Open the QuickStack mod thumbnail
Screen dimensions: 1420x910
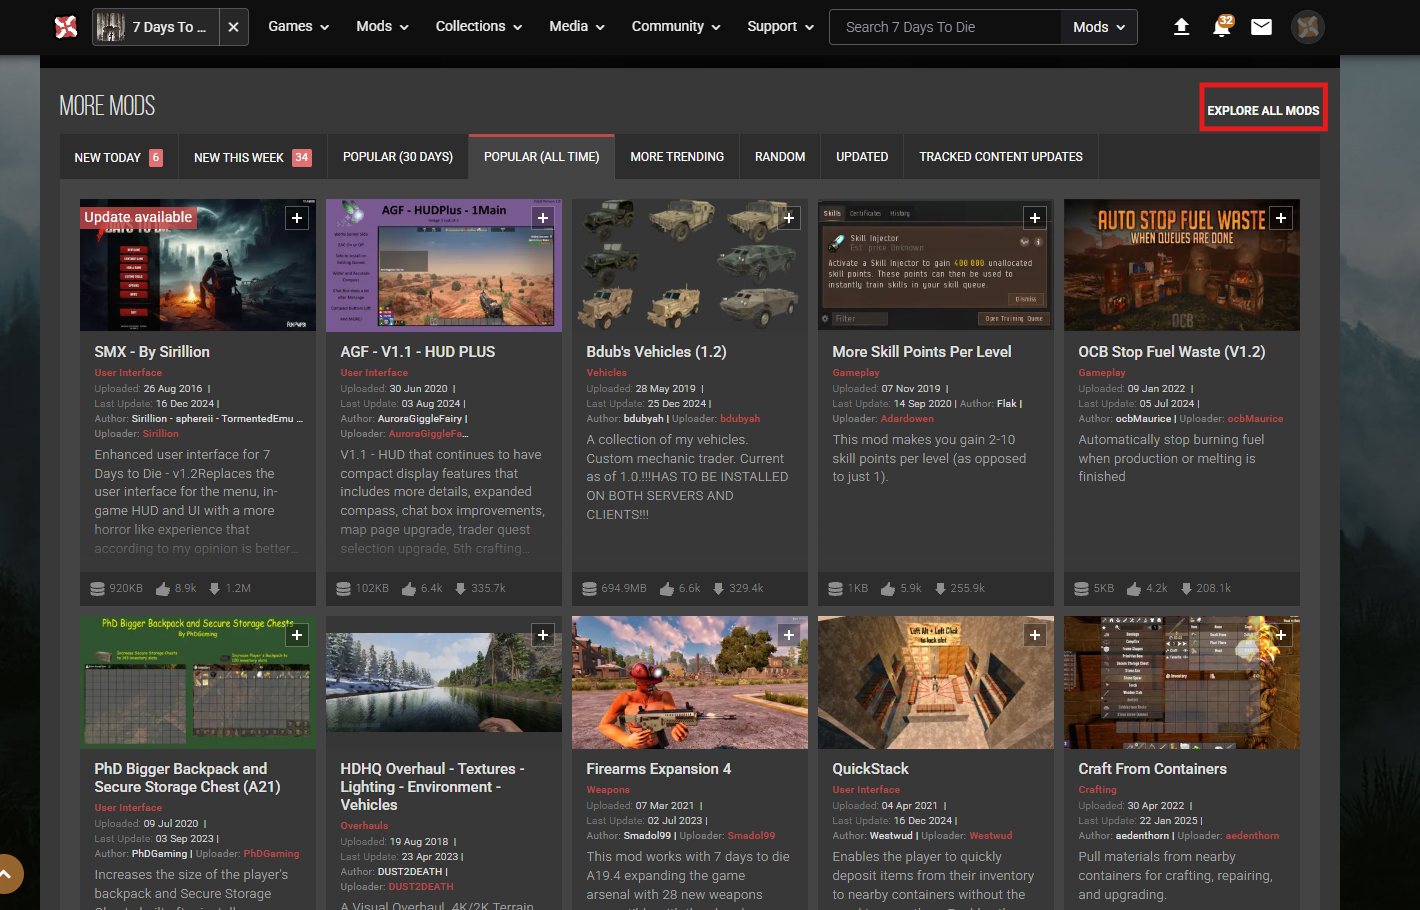(936, 682)
